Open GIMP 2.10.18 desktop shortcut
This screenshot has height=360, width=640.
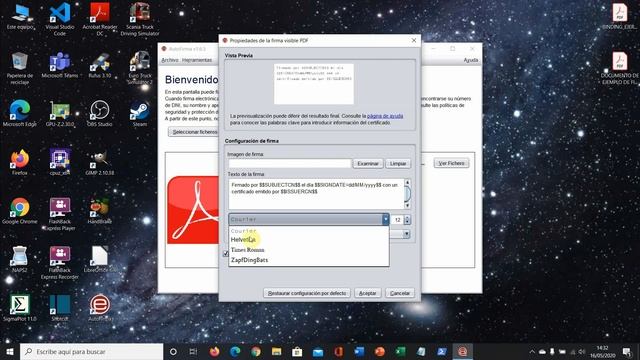[100, 162]
